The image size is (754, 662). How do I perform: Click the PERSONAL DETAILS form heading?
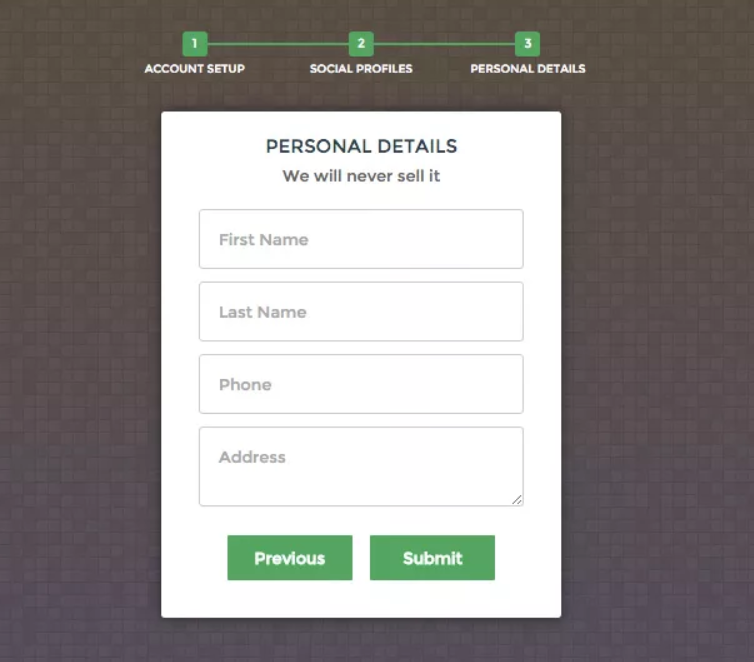point(361,146)
